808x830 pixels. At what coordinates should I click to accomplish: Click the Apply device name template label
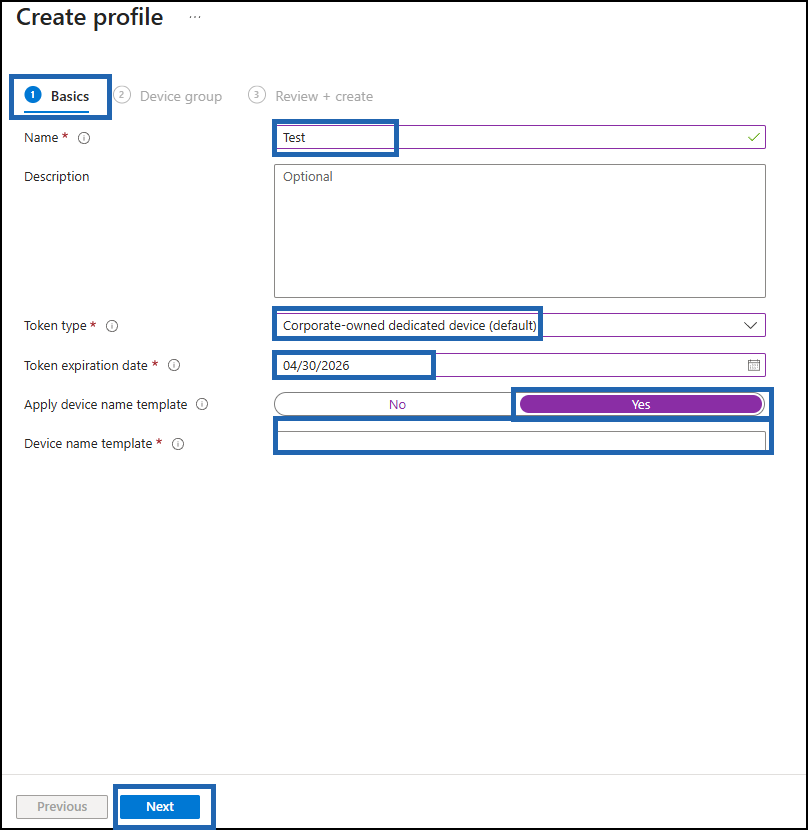click(105, 404)
